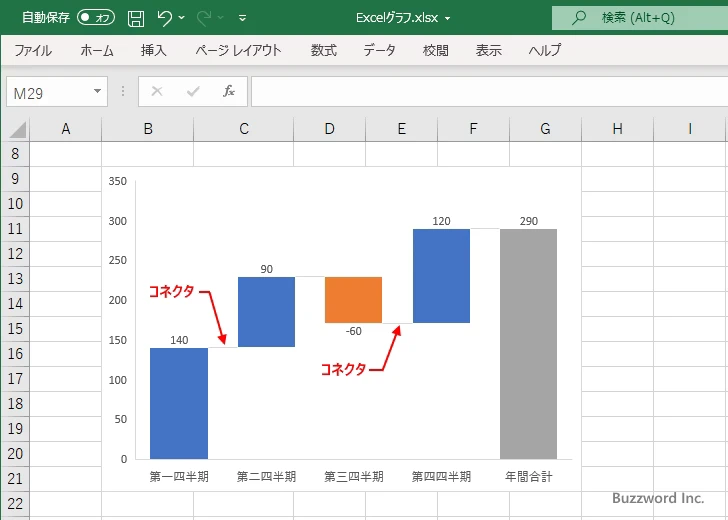728x520 pixels.
Task: Click the Insert Function fx icon
Action: (228, 91)
